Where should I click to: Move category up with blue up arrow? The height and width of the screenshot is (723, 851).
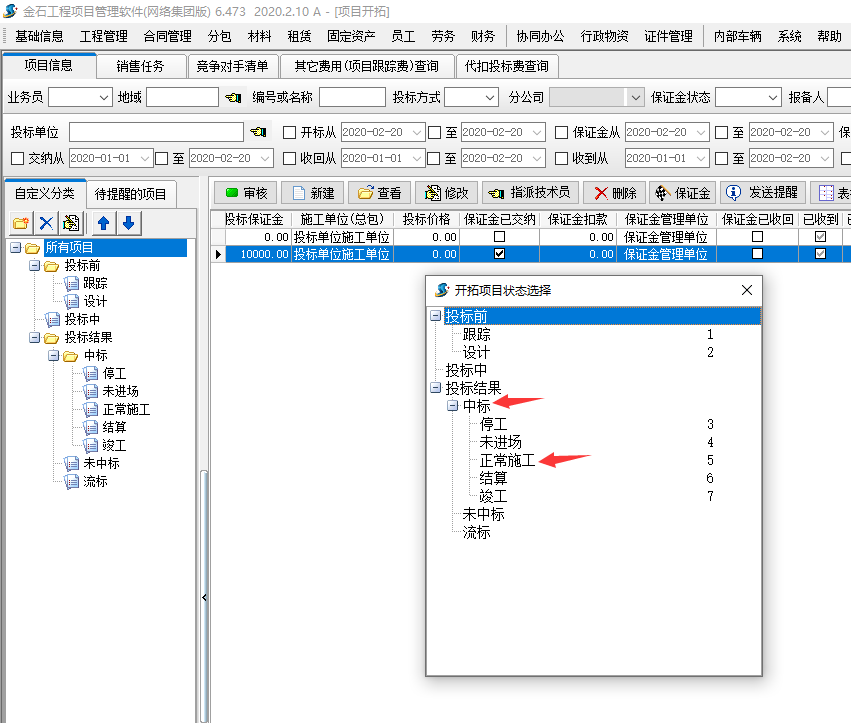click(x=103, y=223)
